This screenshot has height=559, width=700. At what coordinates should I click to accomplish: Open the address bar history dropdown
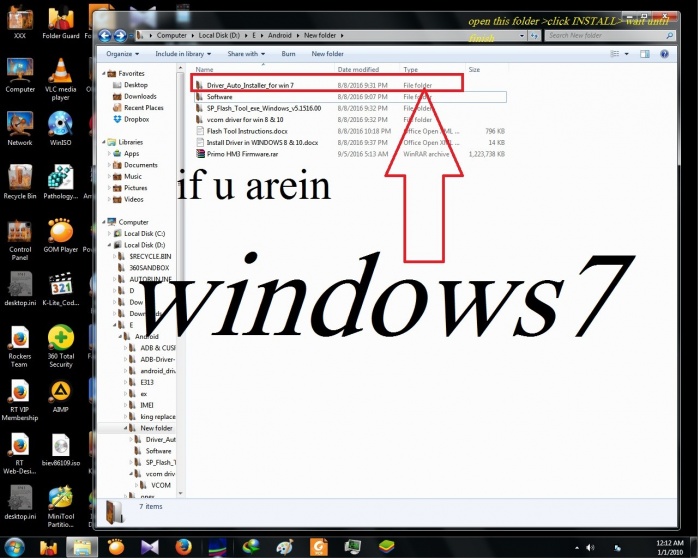point(522,36)
